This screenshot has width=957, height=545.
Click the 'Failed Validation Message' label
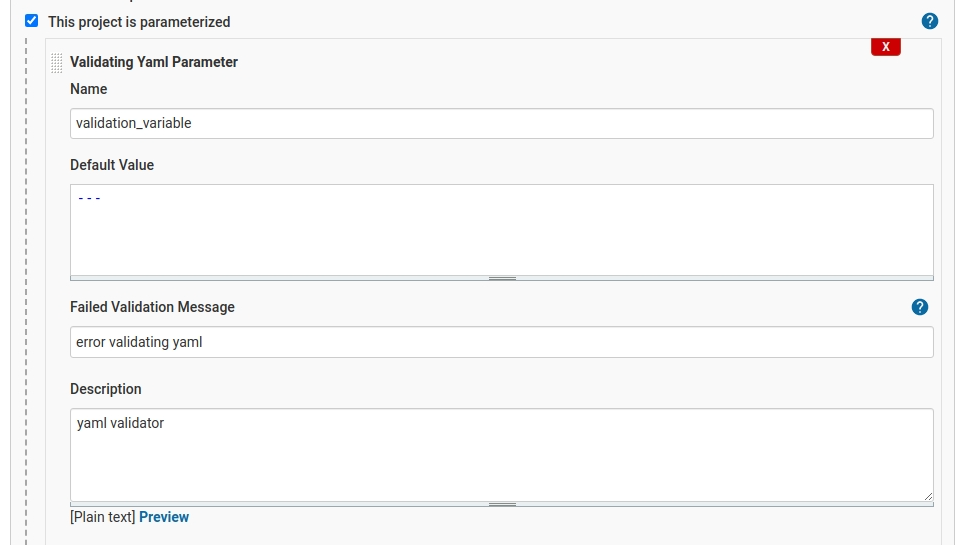tap(152, 307)
